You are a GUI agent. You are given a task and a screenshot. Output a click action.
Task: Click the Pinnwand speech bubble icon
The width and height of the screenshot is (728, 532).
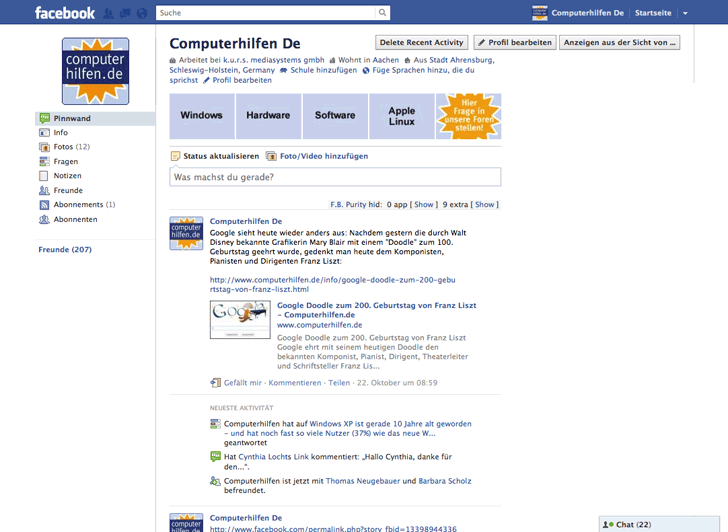coord(44,118)
